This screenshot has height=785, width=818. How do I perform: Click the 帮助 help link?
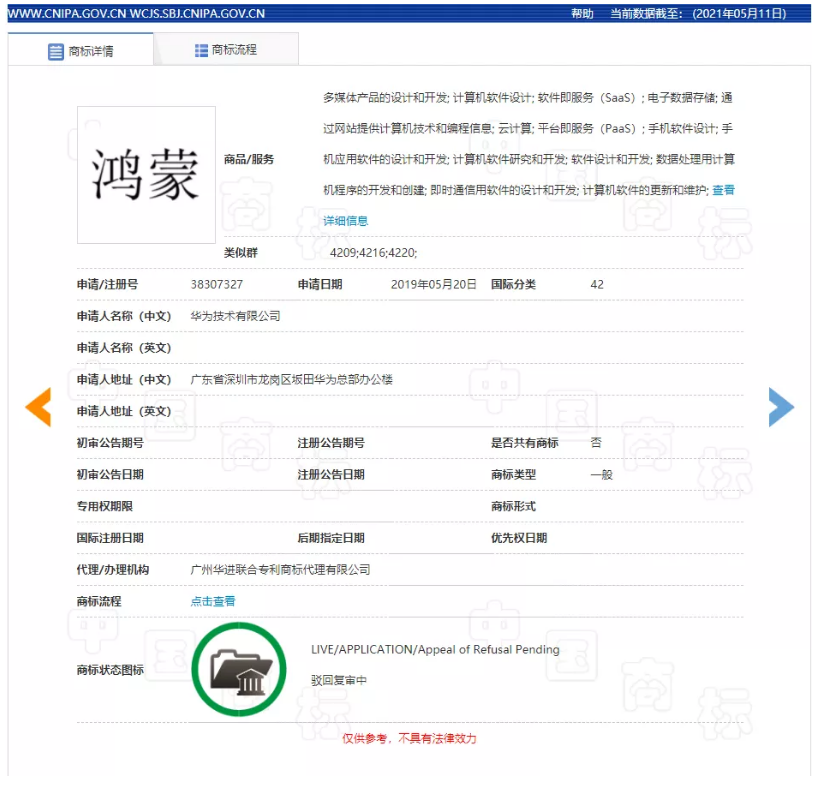[x=582, y=14]
